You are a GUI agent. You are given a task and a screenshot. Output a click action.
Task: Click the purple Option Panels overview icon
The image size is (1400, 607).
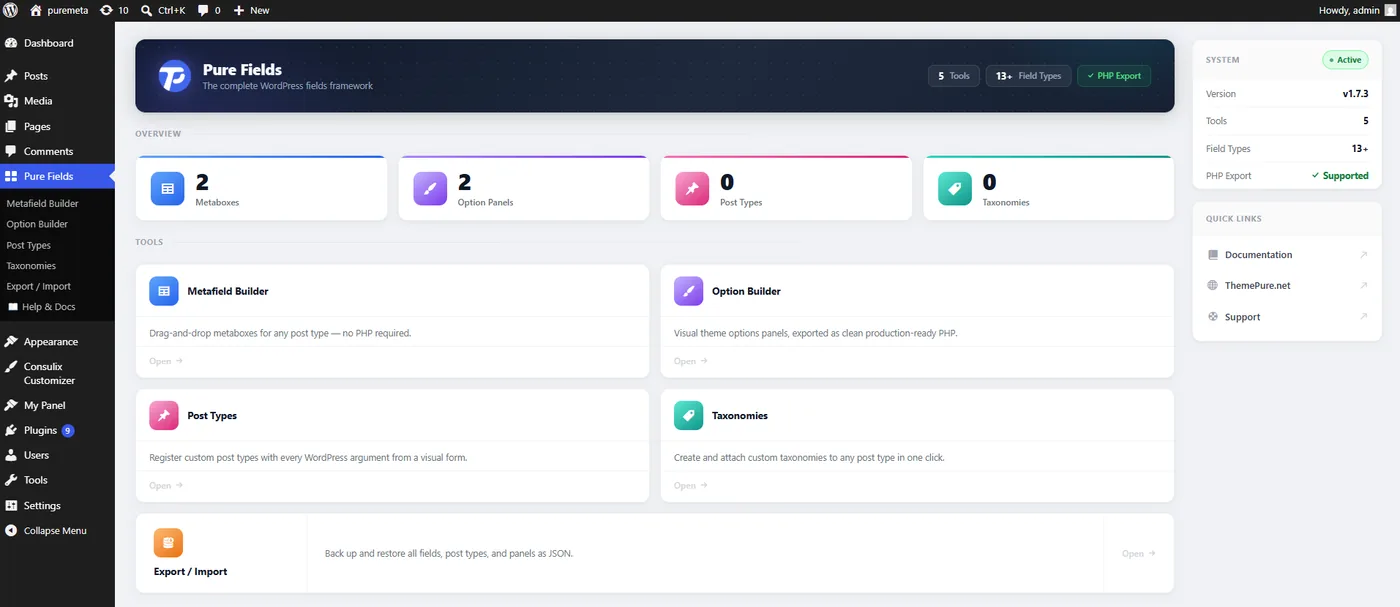click(x=430, y=188)
